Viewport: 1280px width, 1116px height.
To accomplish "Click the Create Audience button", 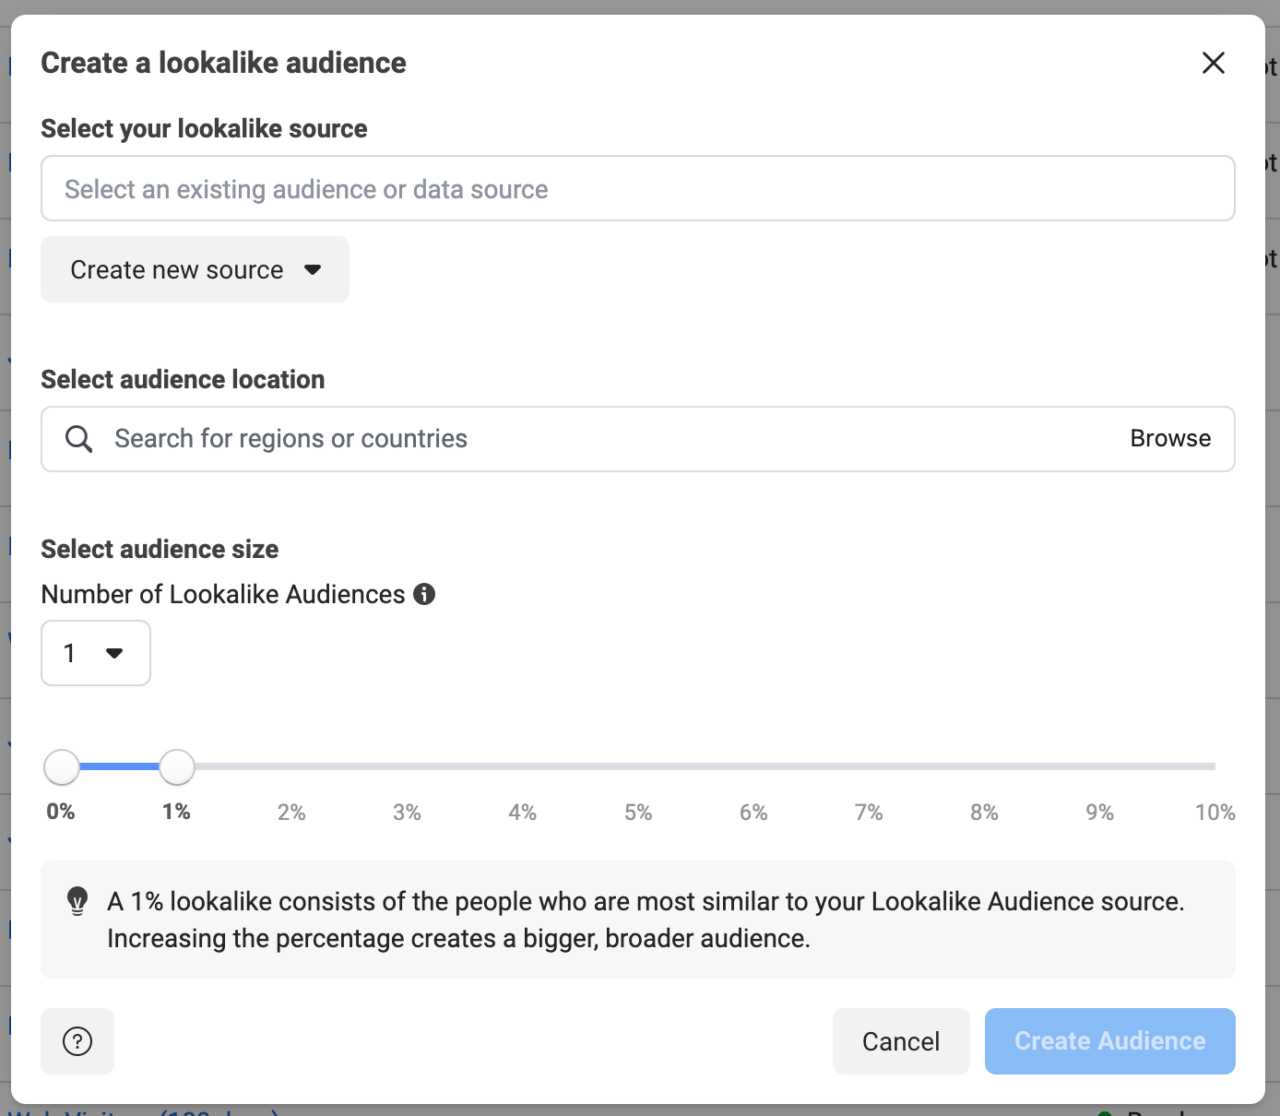I will coord(1109,1041).
